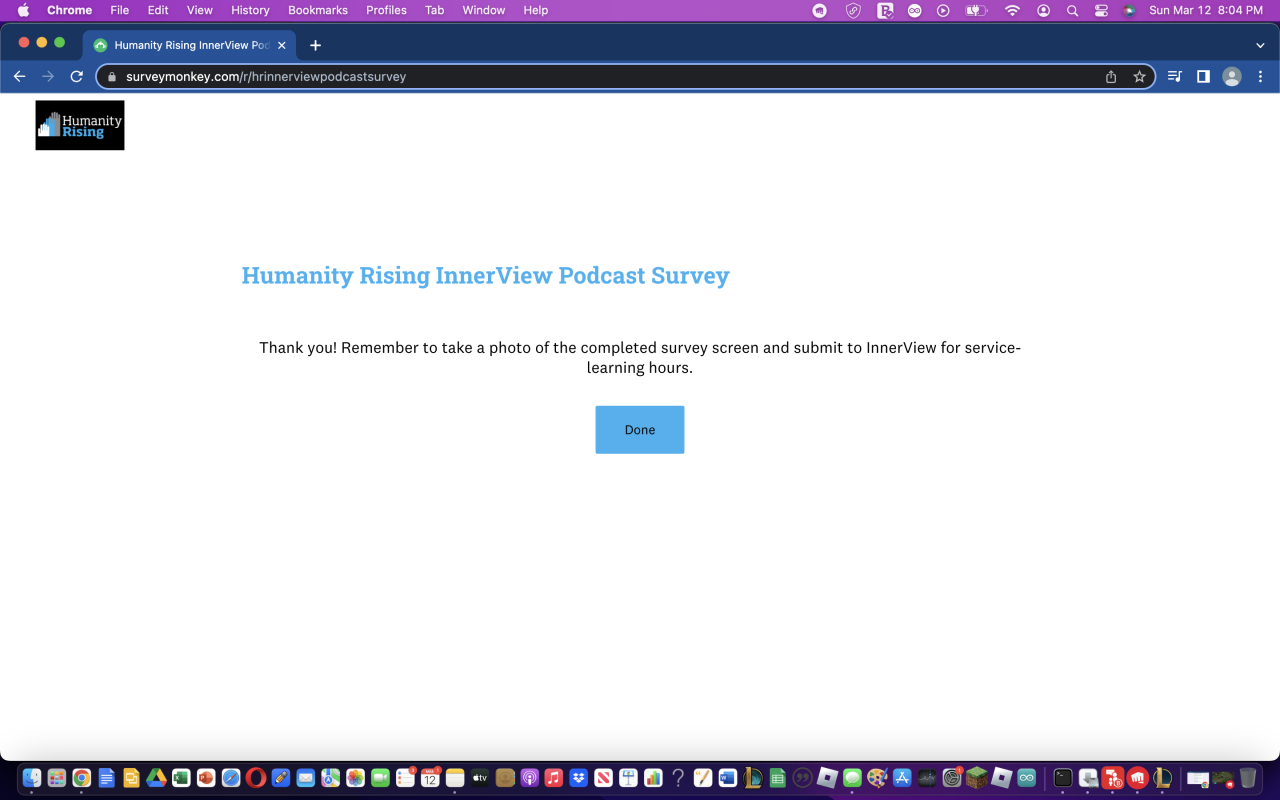Open the Bookmarks menu

tap(318, 10)
